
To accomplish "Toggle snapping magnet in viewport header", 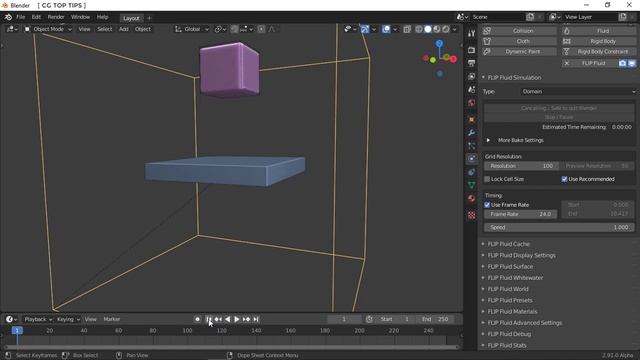I will pos(234,29).
